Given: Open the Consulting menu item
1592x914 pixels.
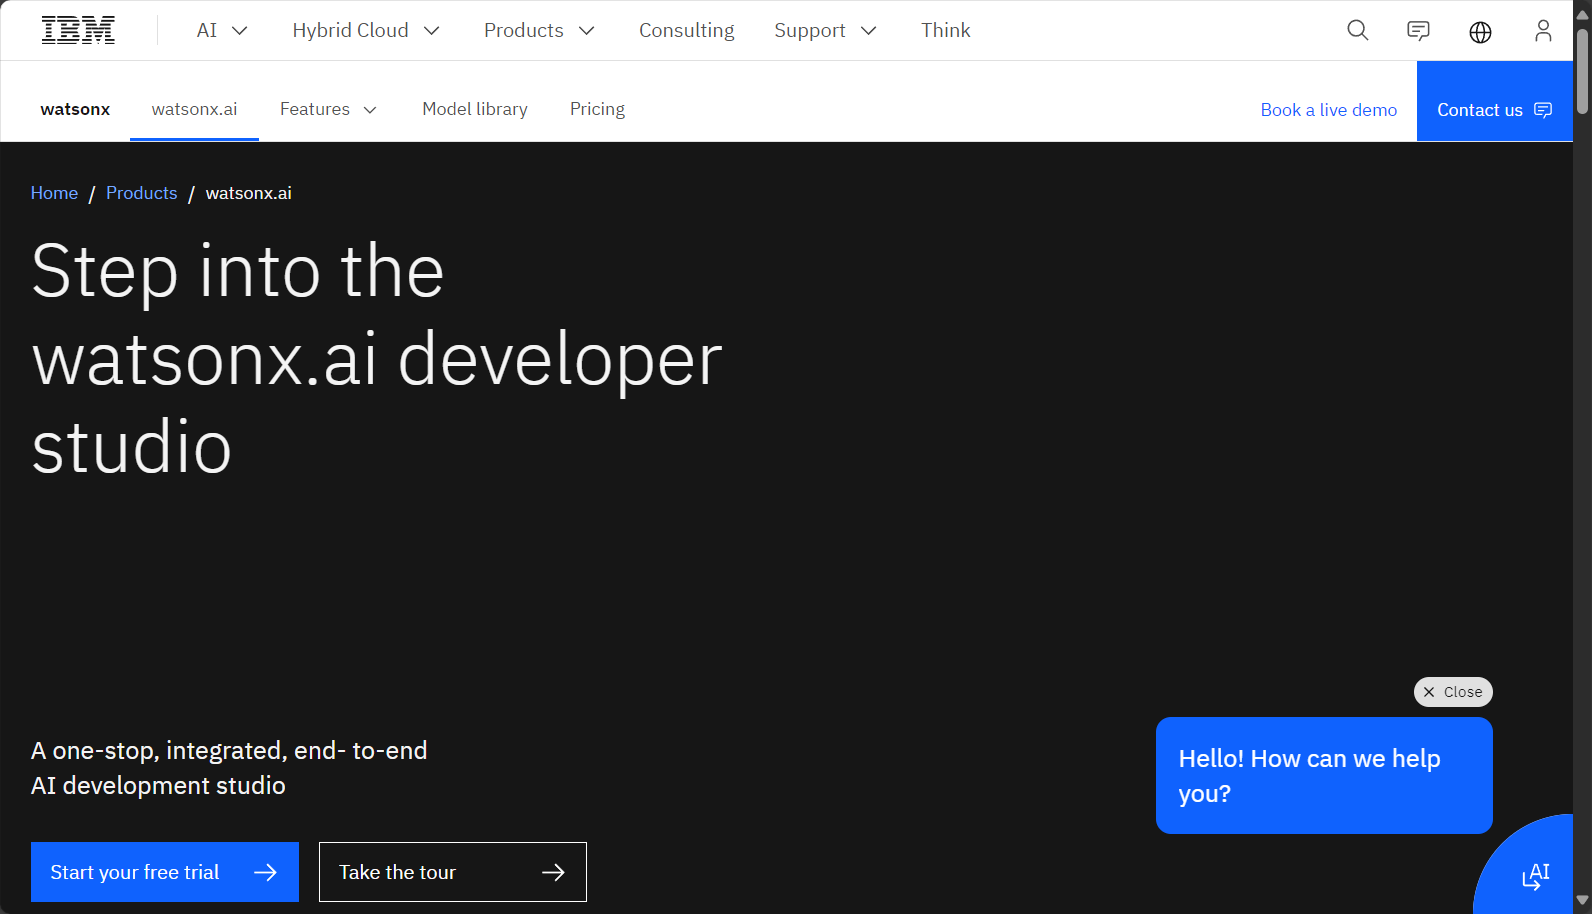Looking at the screenshot, I should [687, 31].
